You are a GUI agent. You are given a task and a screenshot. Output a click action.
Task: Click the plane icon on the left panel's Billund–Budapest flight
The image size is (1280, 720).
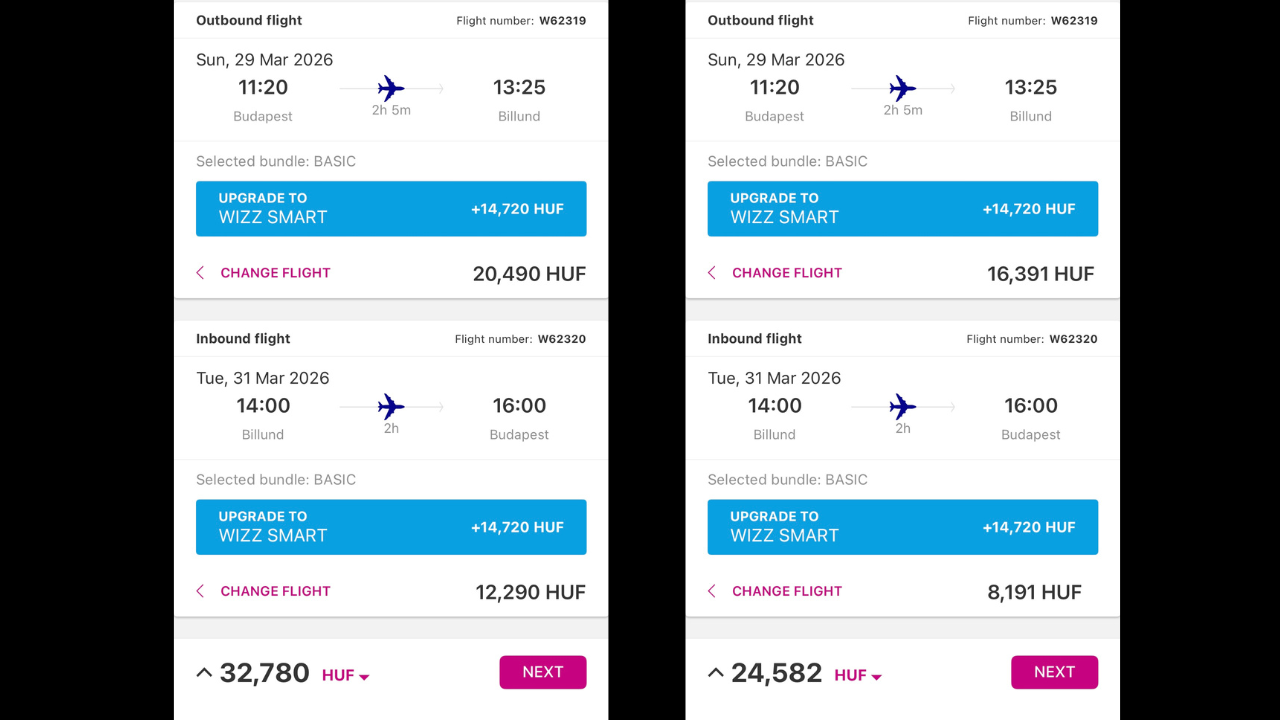tap(391, 406)
